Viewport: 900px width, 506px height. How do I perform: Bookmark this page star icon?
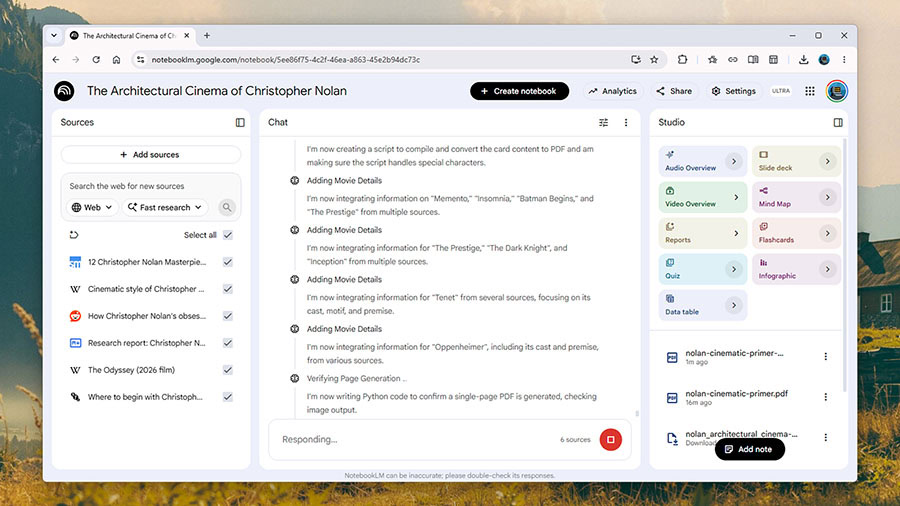[x=654, y=60]
